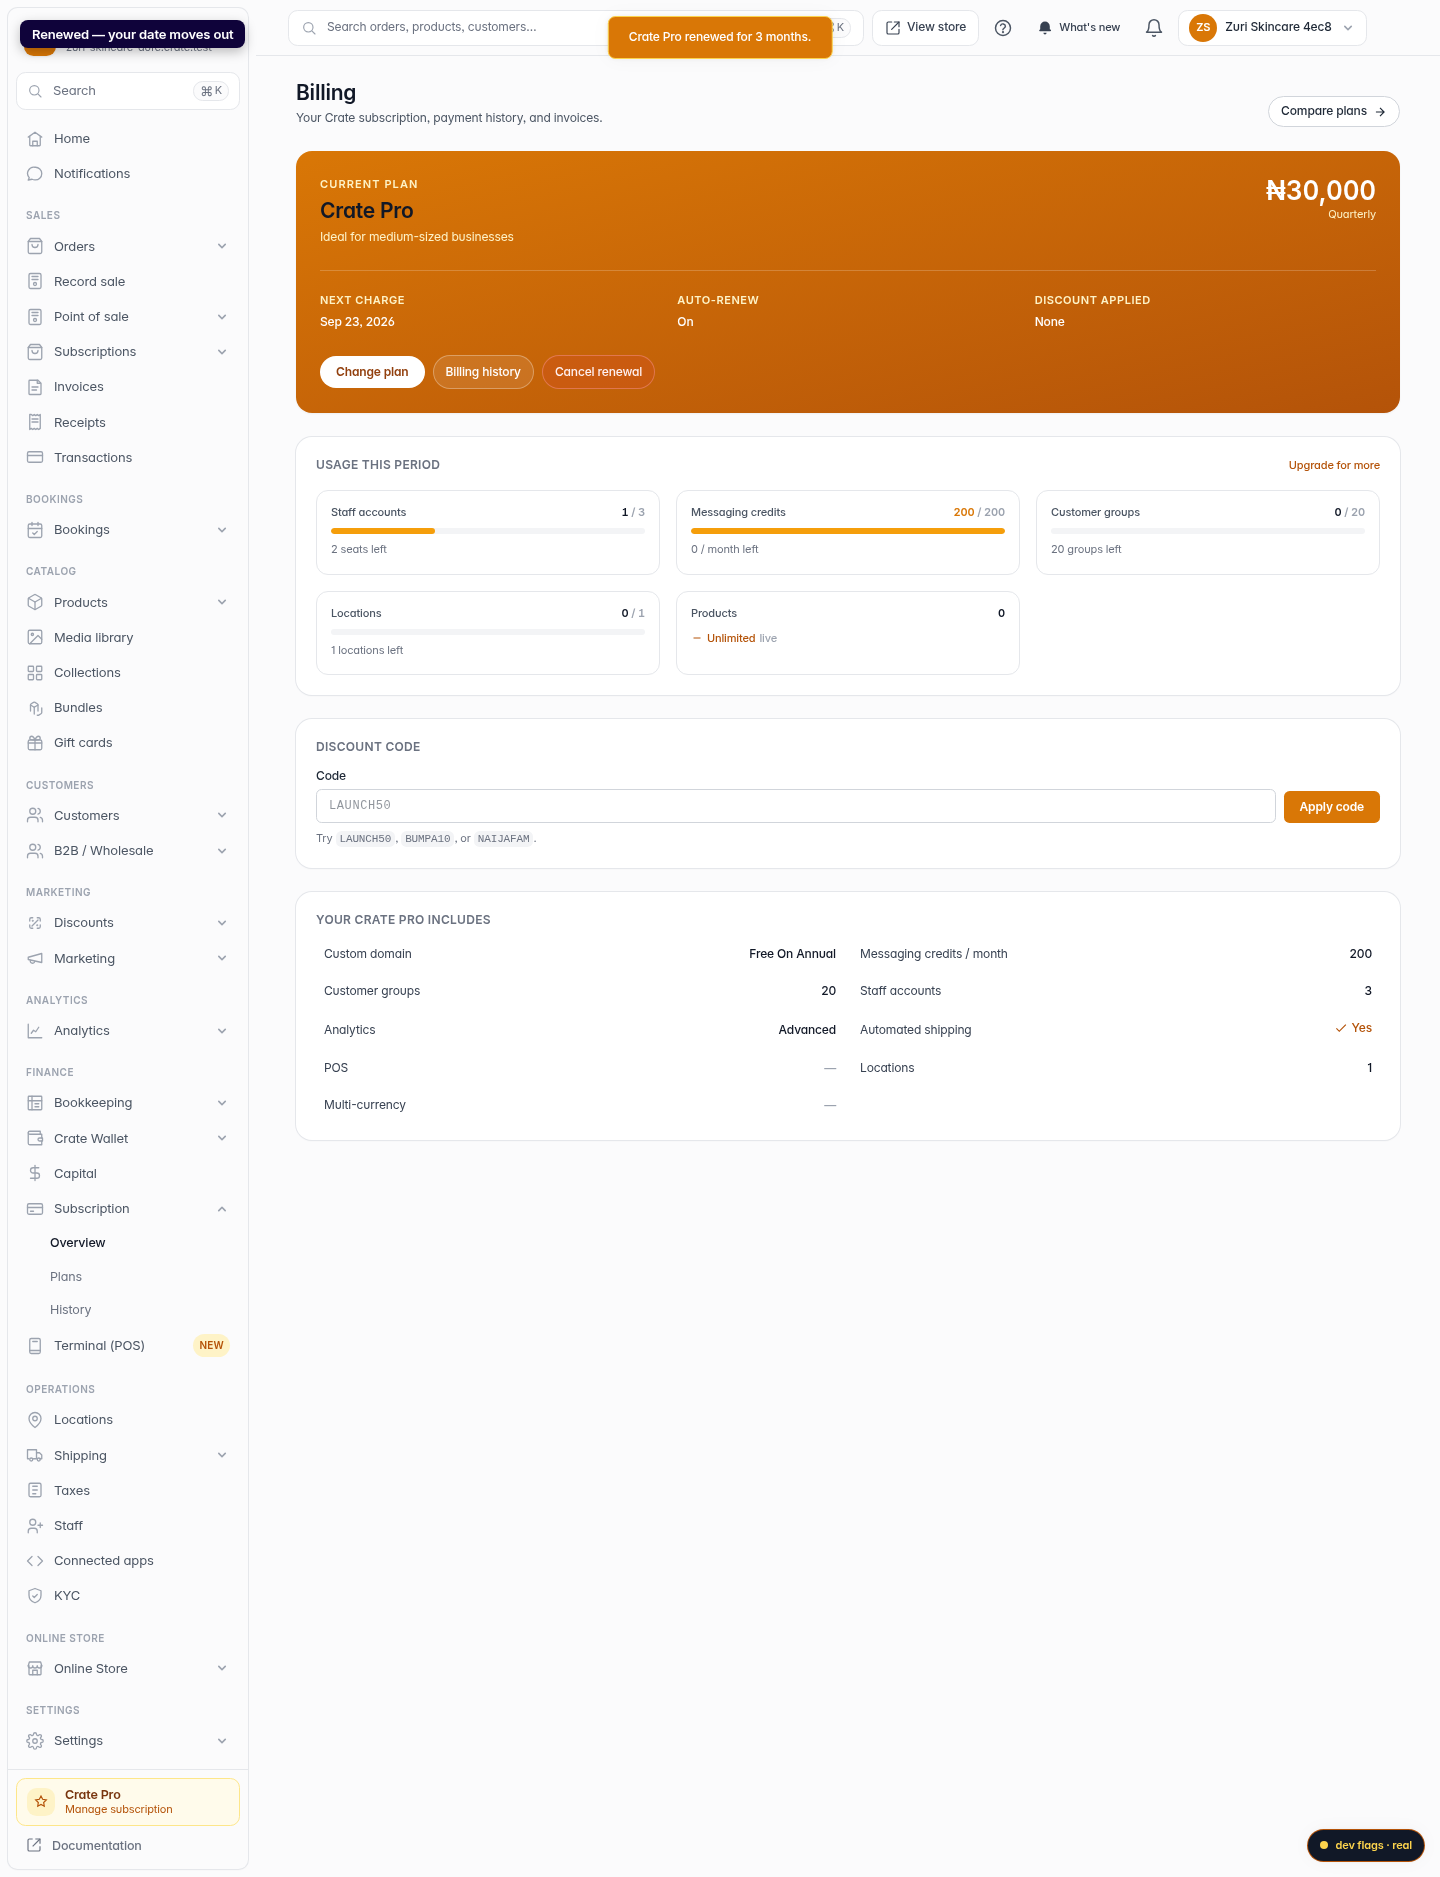1440x1877 pixels.
Task: Click the ZS account avatar
Action: click(1203, 28)
